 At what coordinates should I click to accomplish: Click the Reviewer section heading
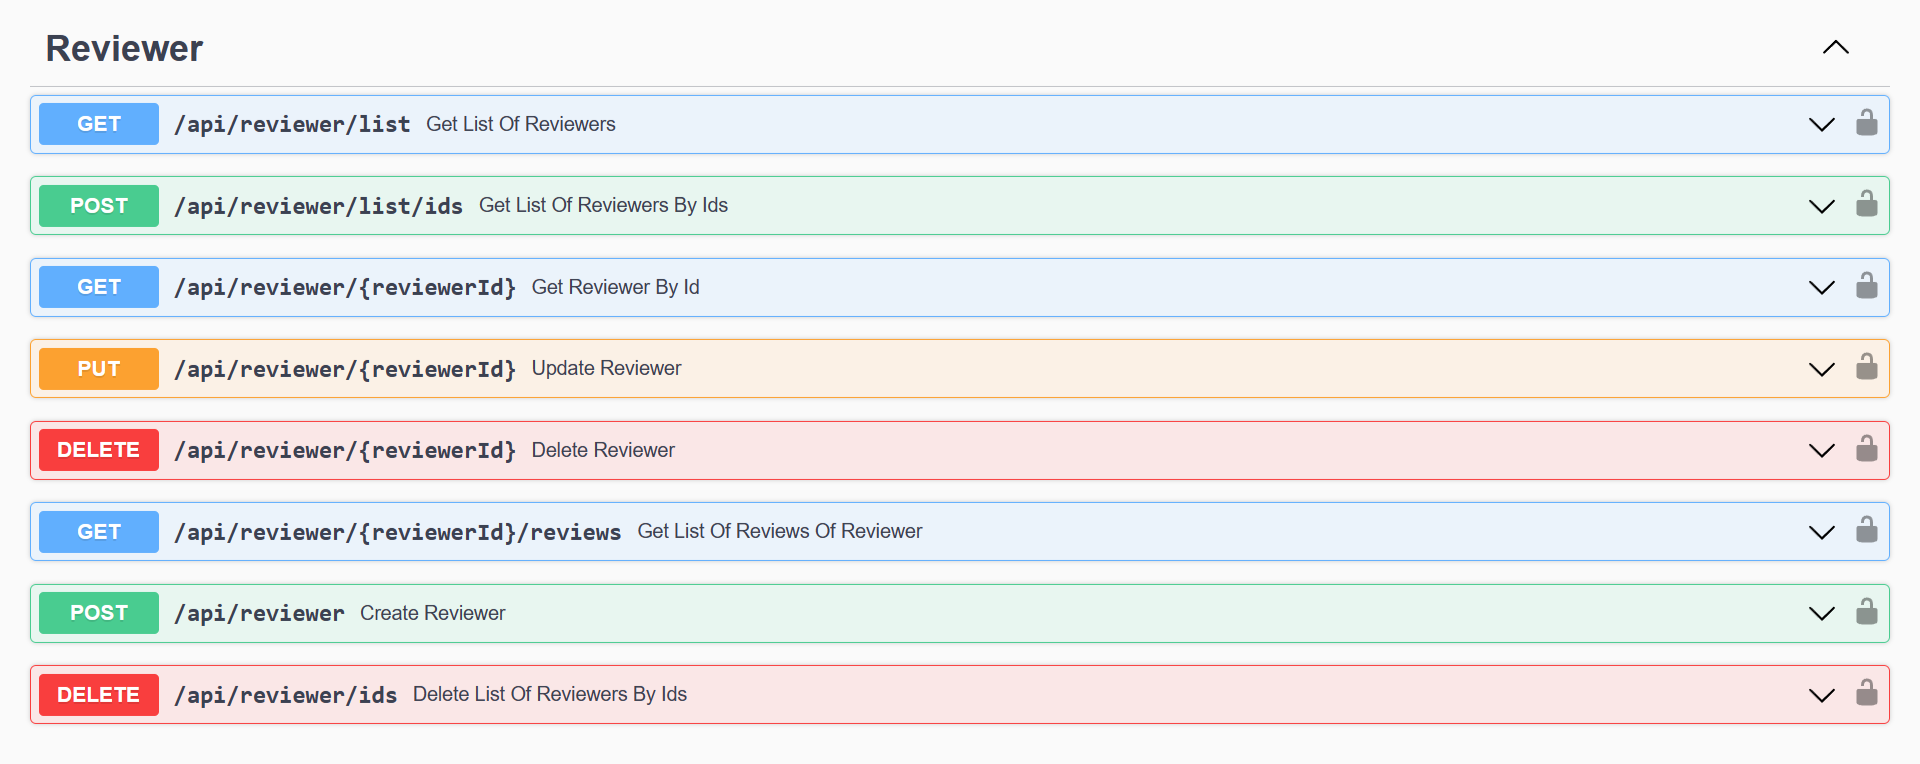(x=124, y=48)
